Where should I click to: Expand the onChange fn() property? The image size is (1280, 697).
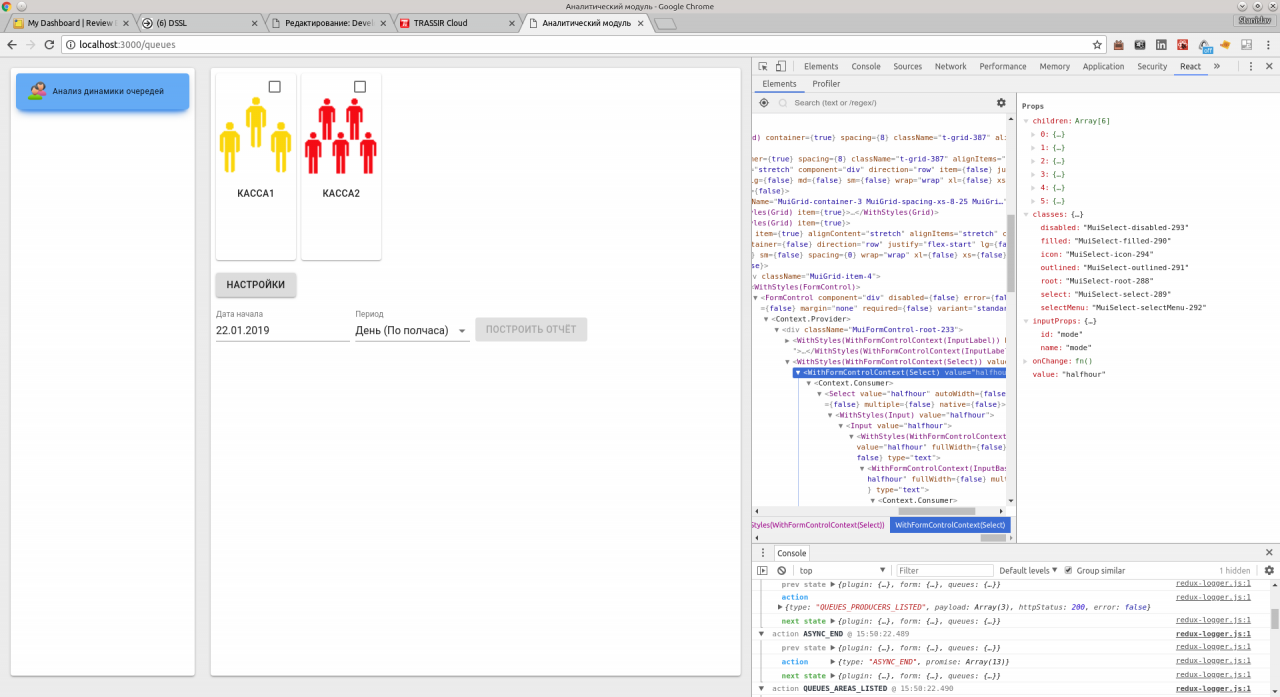(x=1025, y=361)
